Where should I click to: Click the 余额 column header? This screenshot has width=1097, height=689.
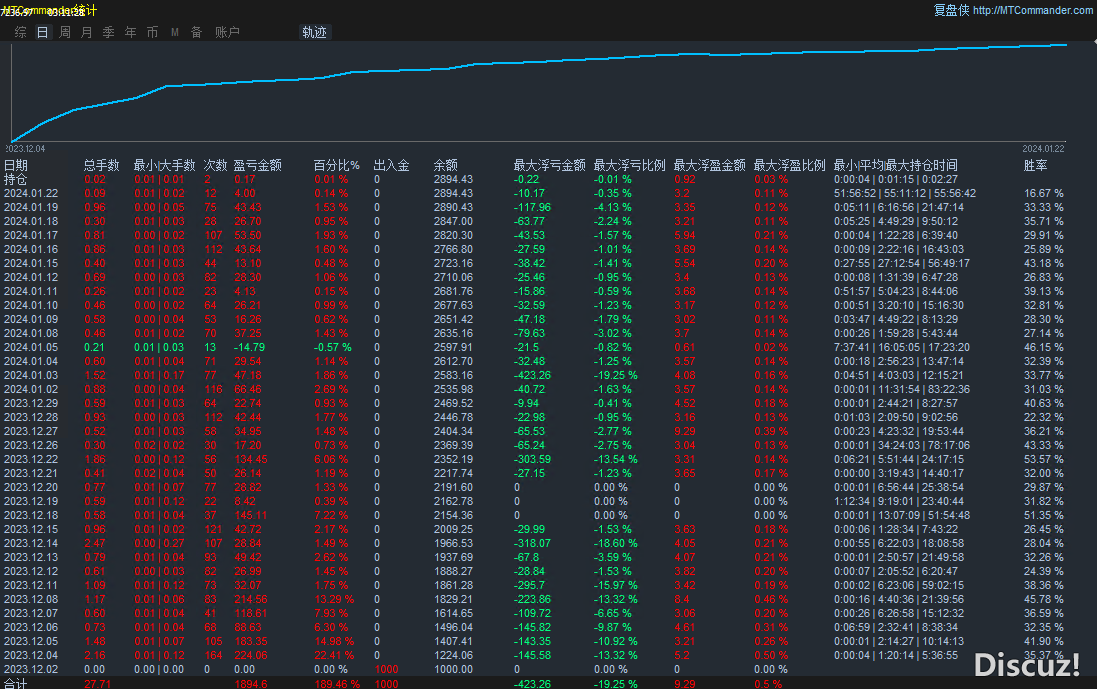[x=445, y=165]
